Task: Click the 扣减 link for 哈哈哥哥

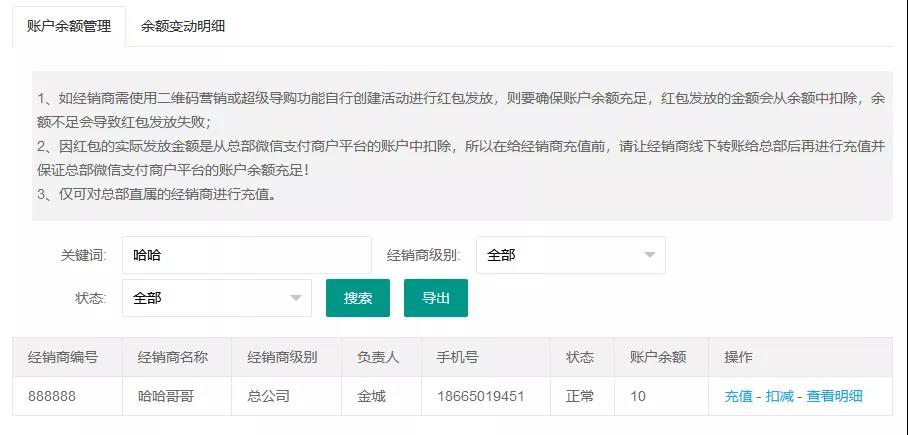Action: [x=779, y=396]
